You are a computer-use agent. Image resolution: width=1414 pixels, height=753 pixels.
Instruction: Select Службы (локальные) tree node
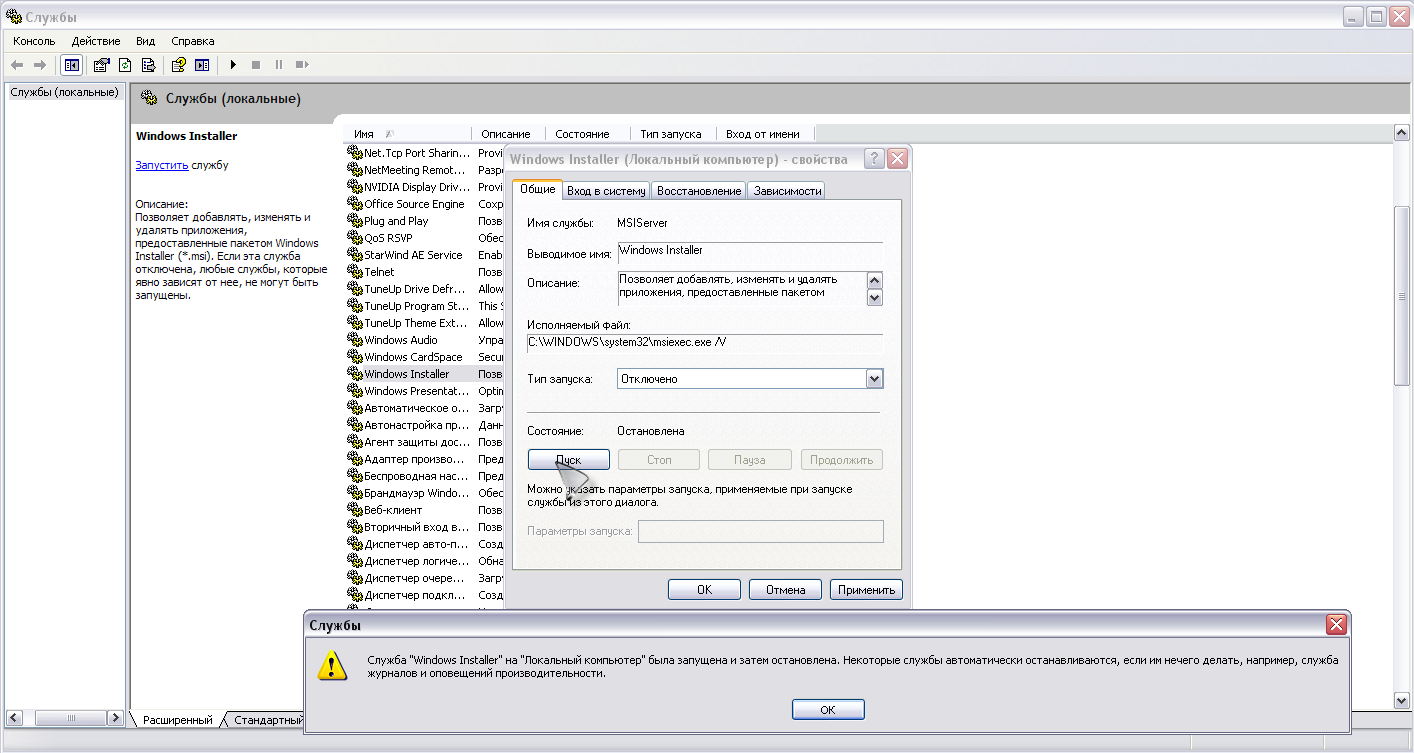[64, 92]
